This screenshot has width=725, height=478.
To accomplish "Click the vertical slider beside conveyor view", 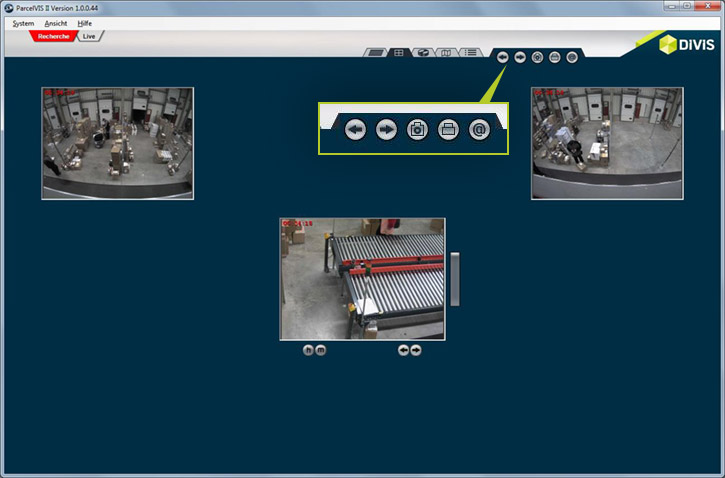I will click(455, 279).
